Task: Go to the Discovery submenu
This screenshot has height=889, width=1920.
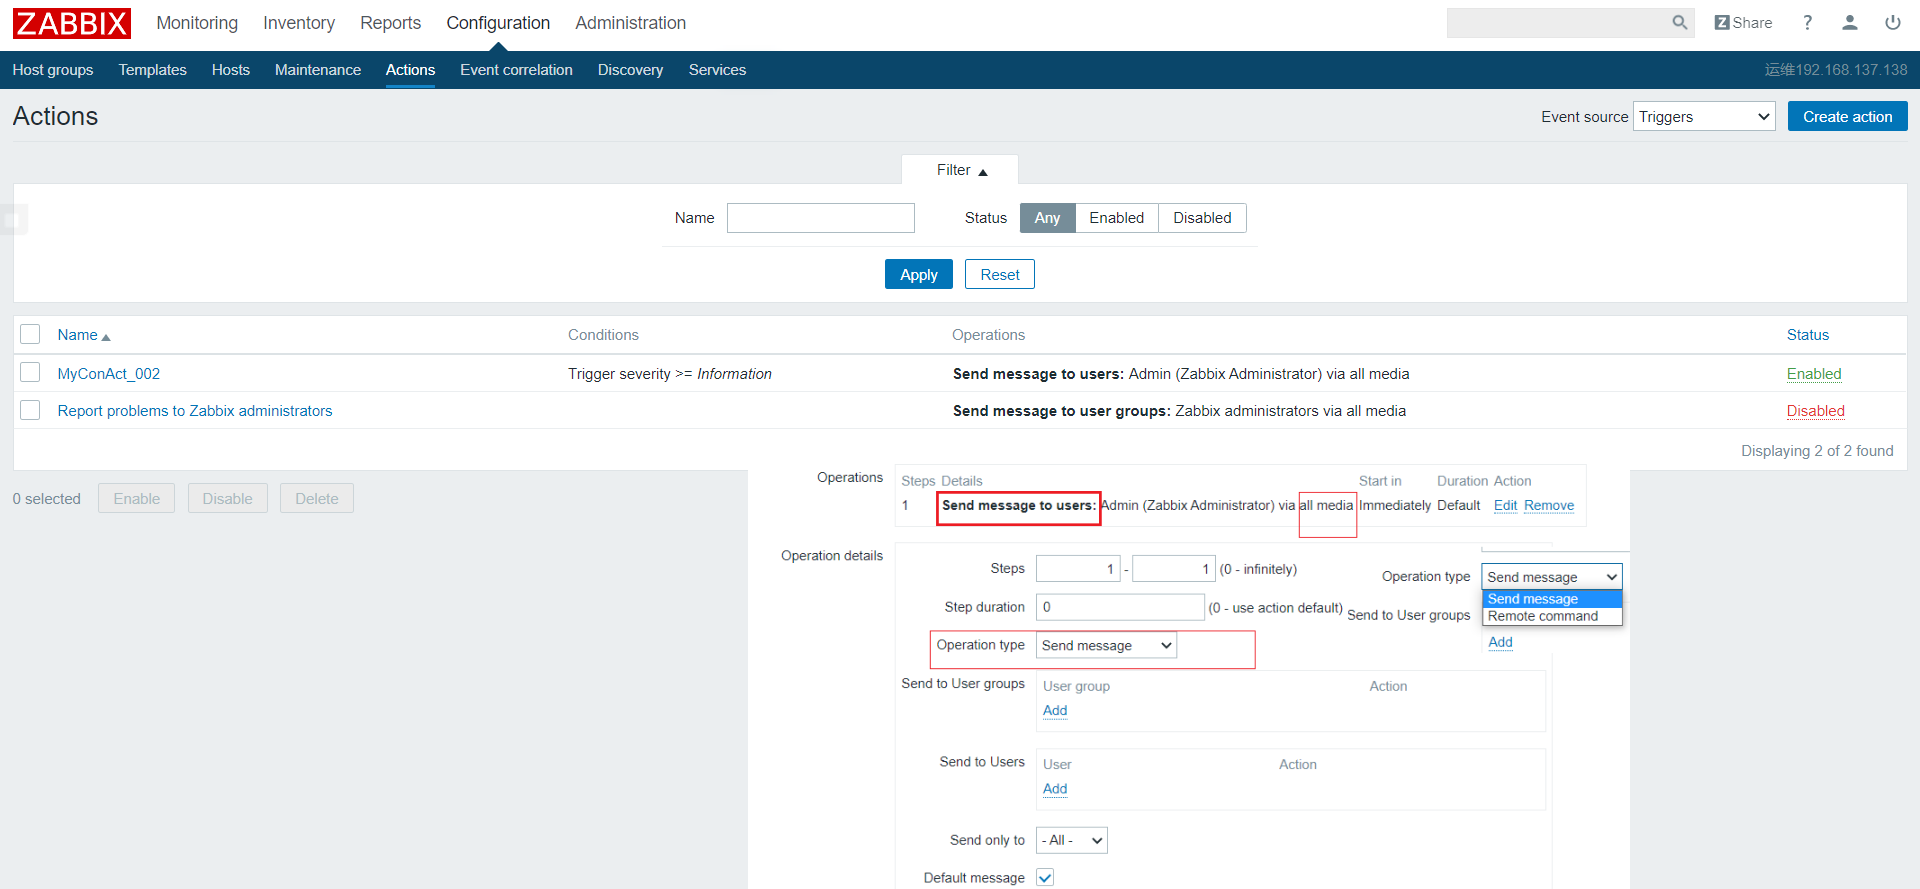Action: (x=630, y=70)
